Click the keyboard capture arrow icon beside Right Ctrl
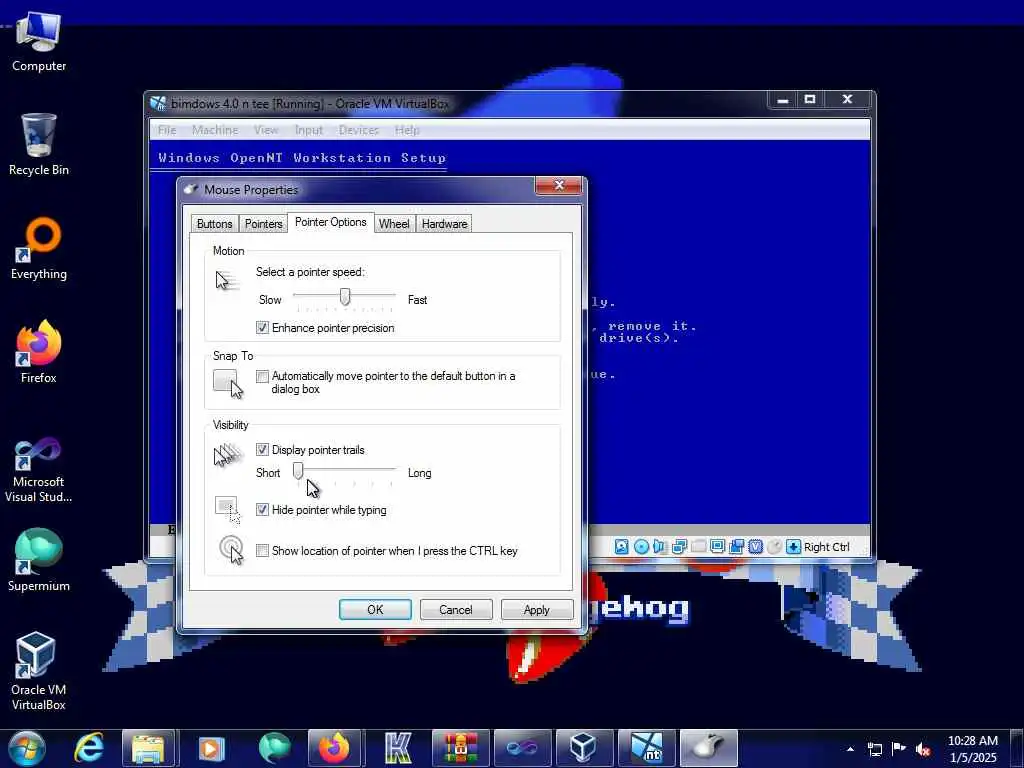Viewport: 1024px width, 768px height. click(793, 547)
